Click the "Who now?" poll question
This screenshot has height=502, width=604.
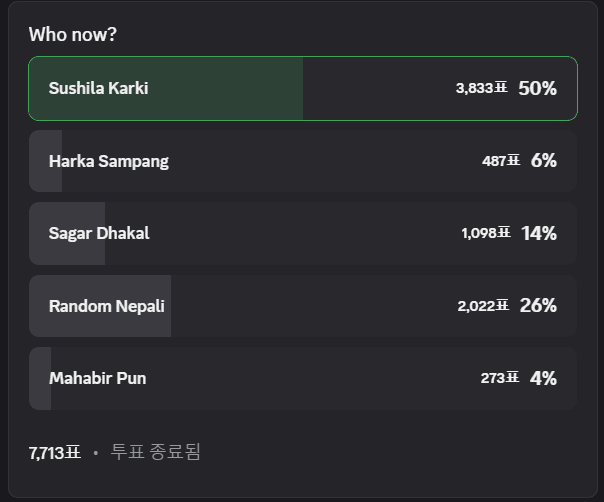(72, 34)
